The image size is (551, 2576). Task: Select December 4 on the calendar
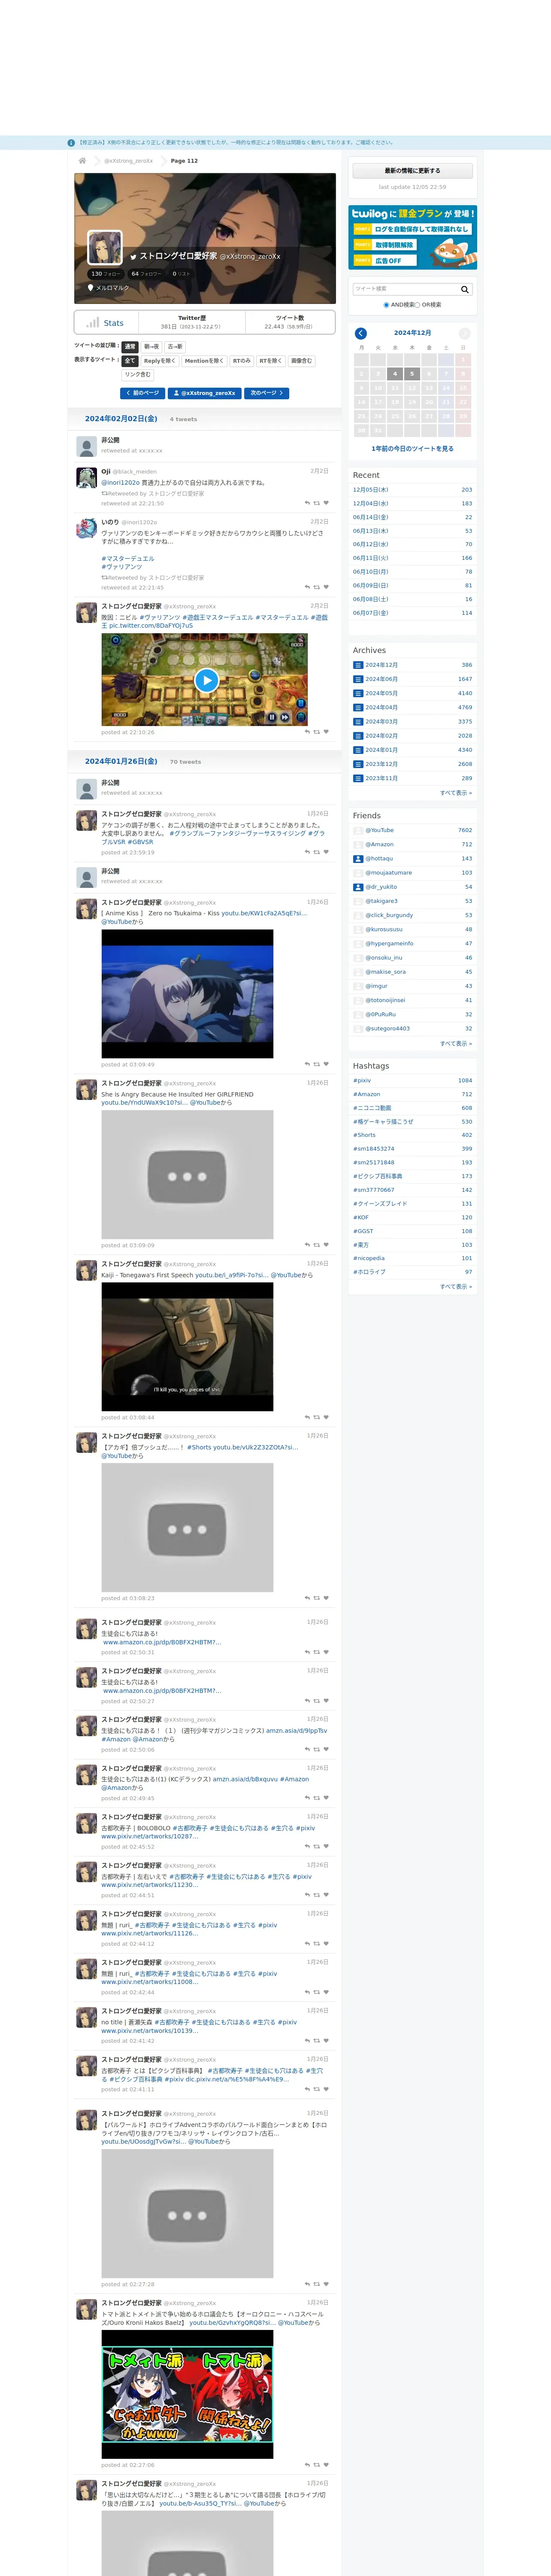click(395, 374)
